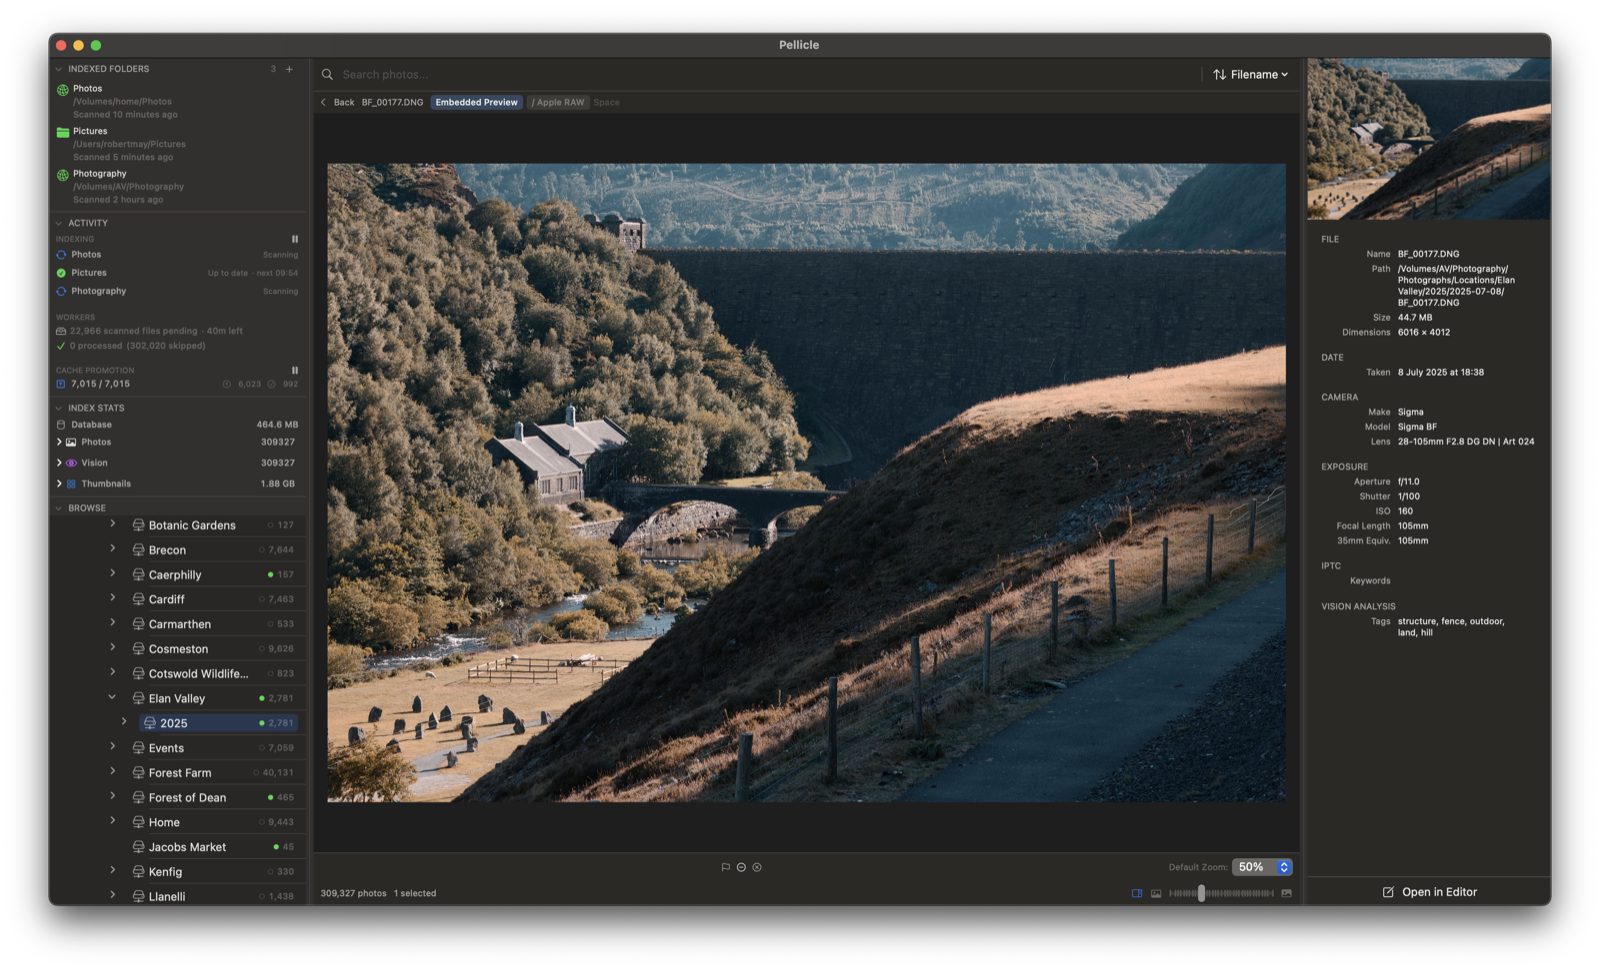Switch to Embedded Preview mode
This screenshot has height=970, width=1600.
[476, 102]
